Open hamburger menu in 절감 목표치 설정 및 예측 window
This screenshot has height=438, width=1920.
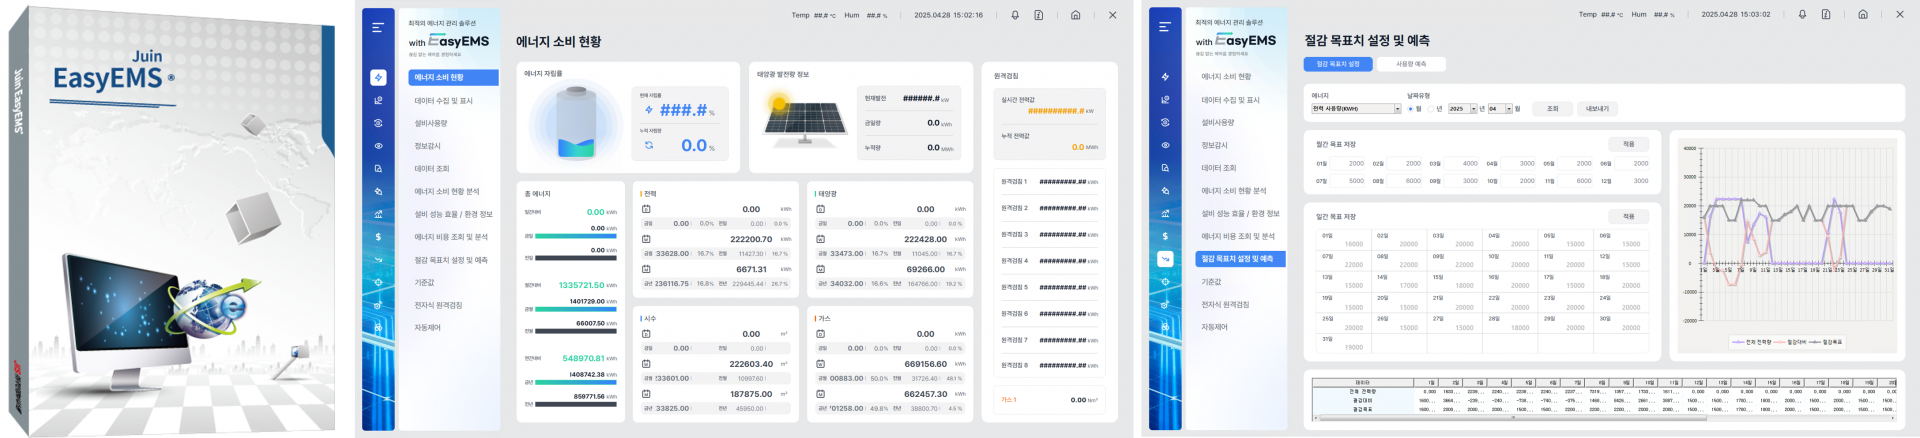[1165, 27]
